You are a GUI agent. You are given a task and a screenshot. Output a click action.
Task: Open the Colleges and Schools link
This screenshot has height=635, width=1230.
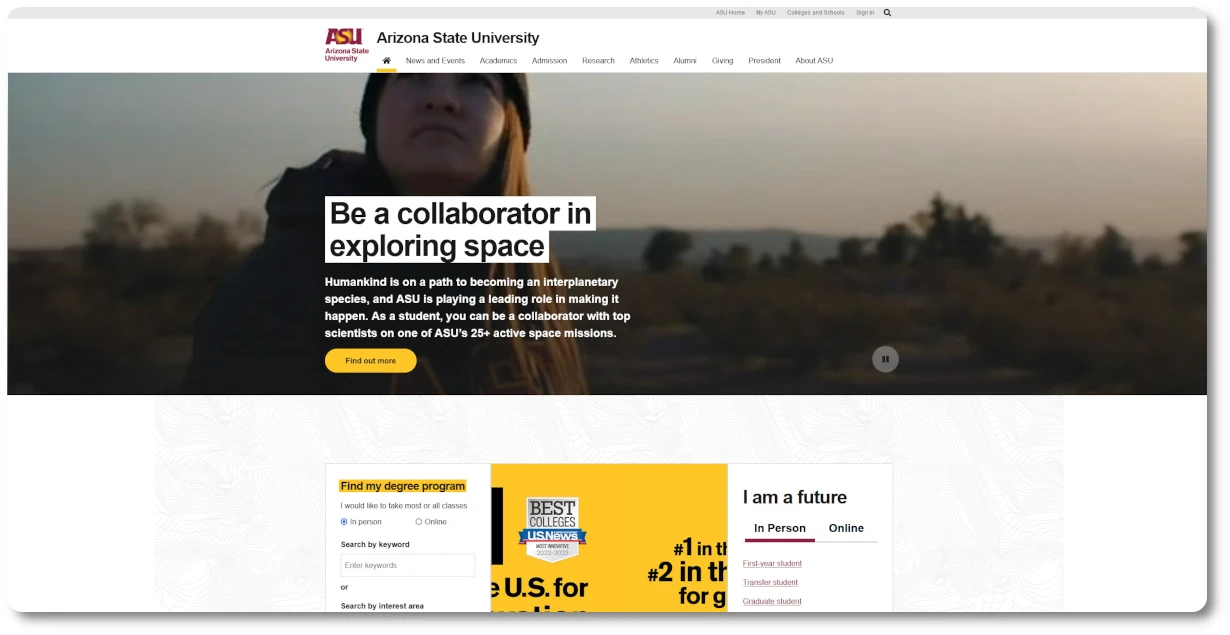815,13
